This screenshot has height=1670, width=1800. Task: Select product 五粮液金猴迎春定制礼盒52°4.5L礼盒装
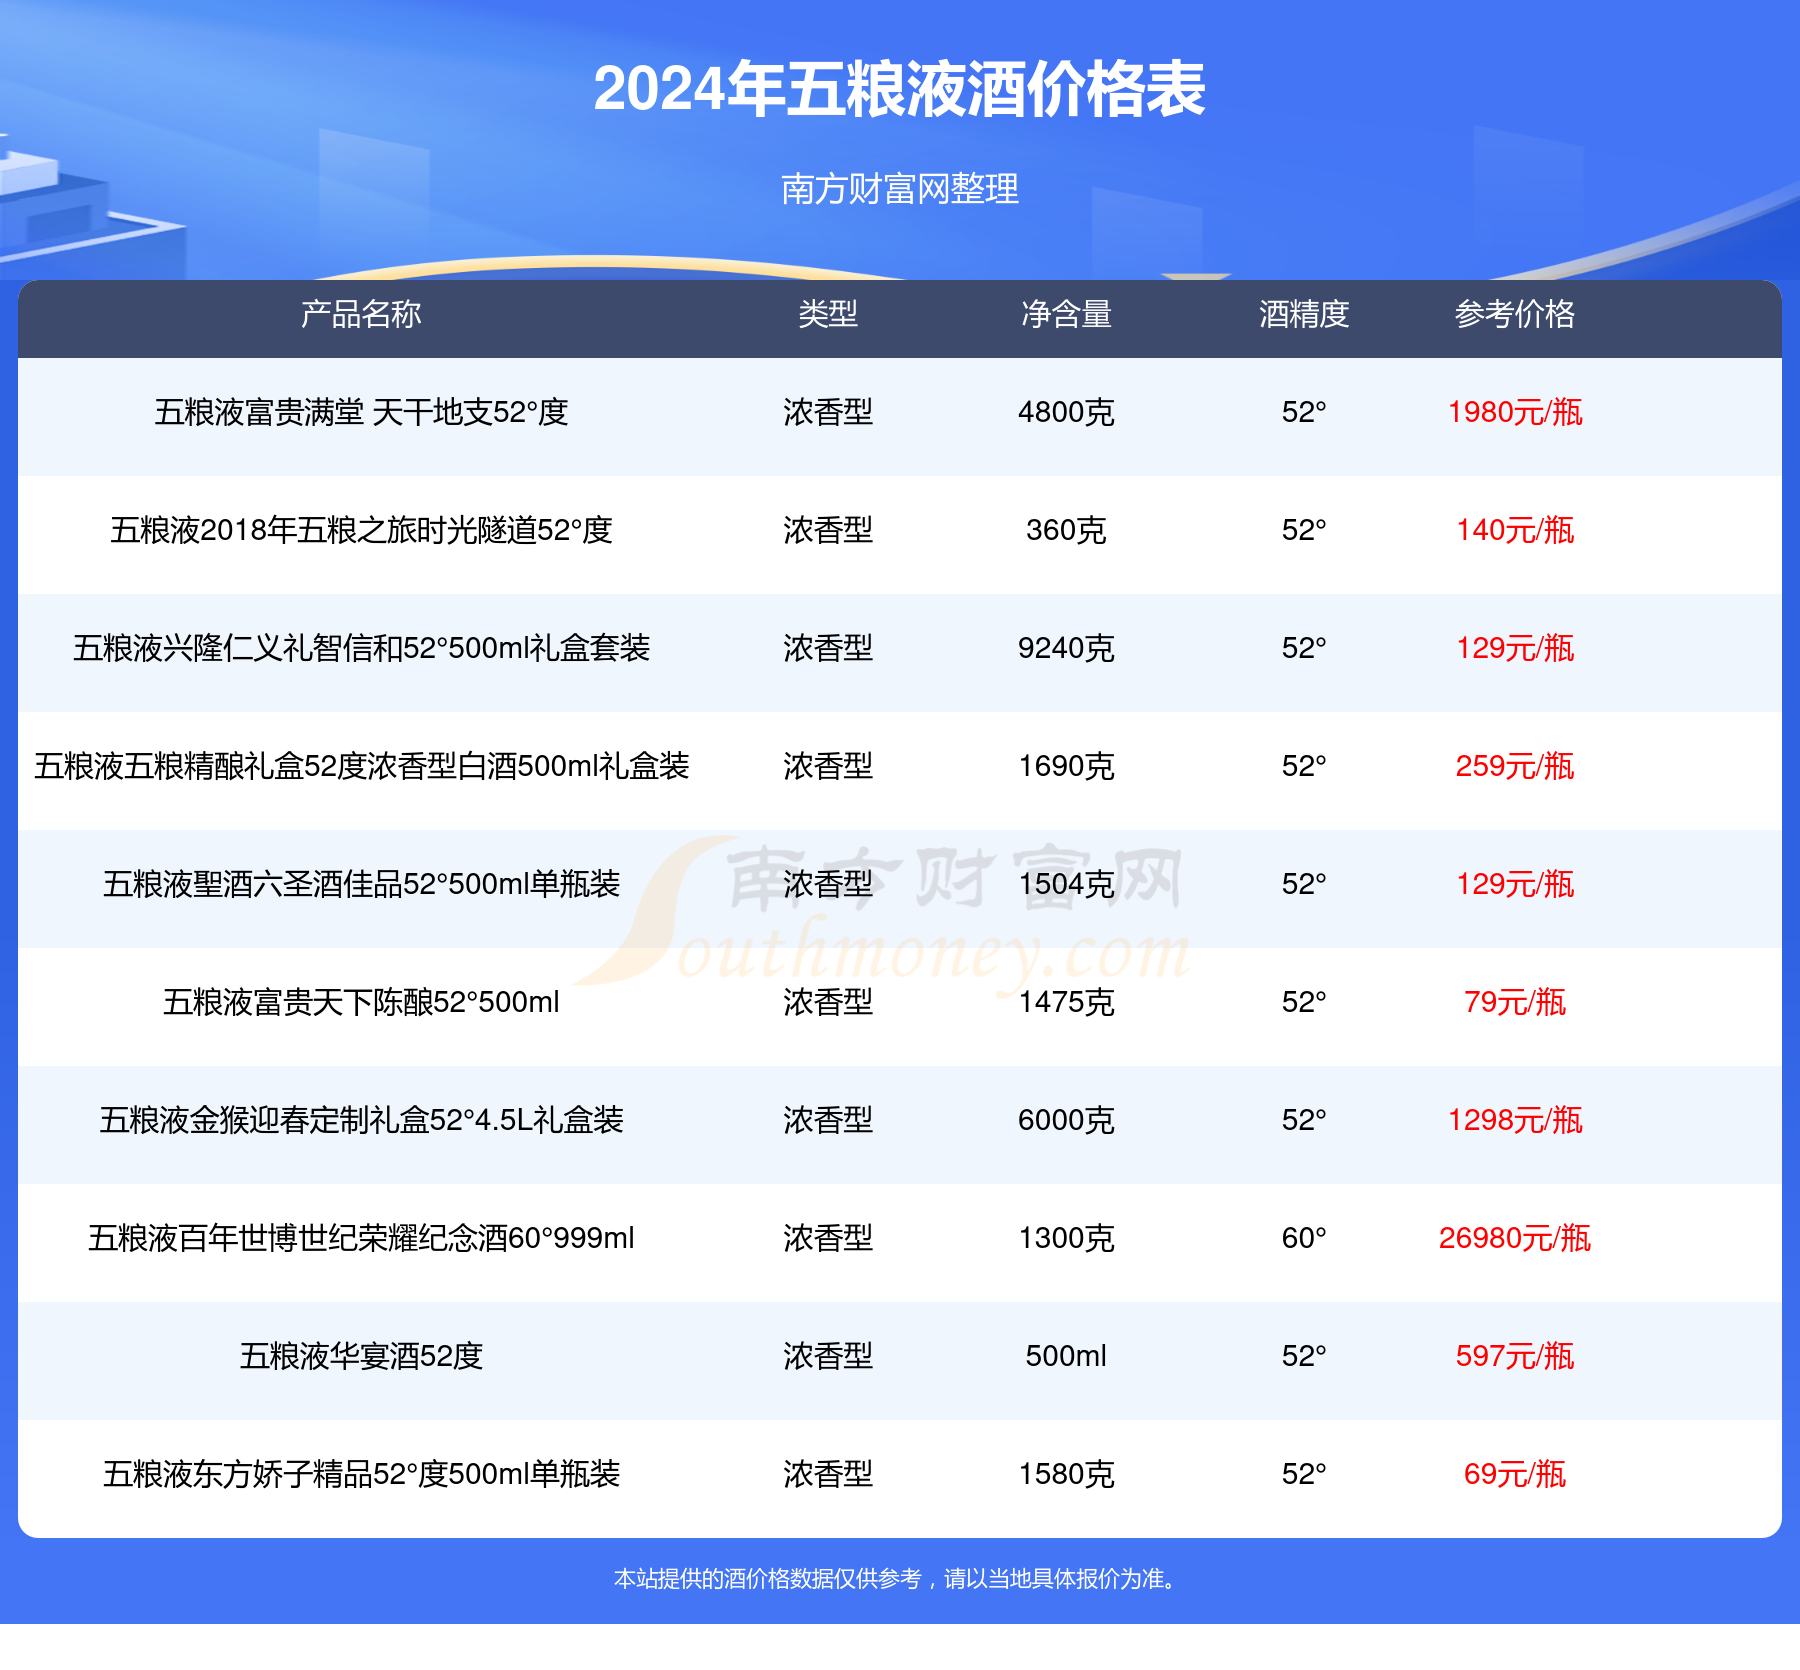click(x=361, y=1120)
